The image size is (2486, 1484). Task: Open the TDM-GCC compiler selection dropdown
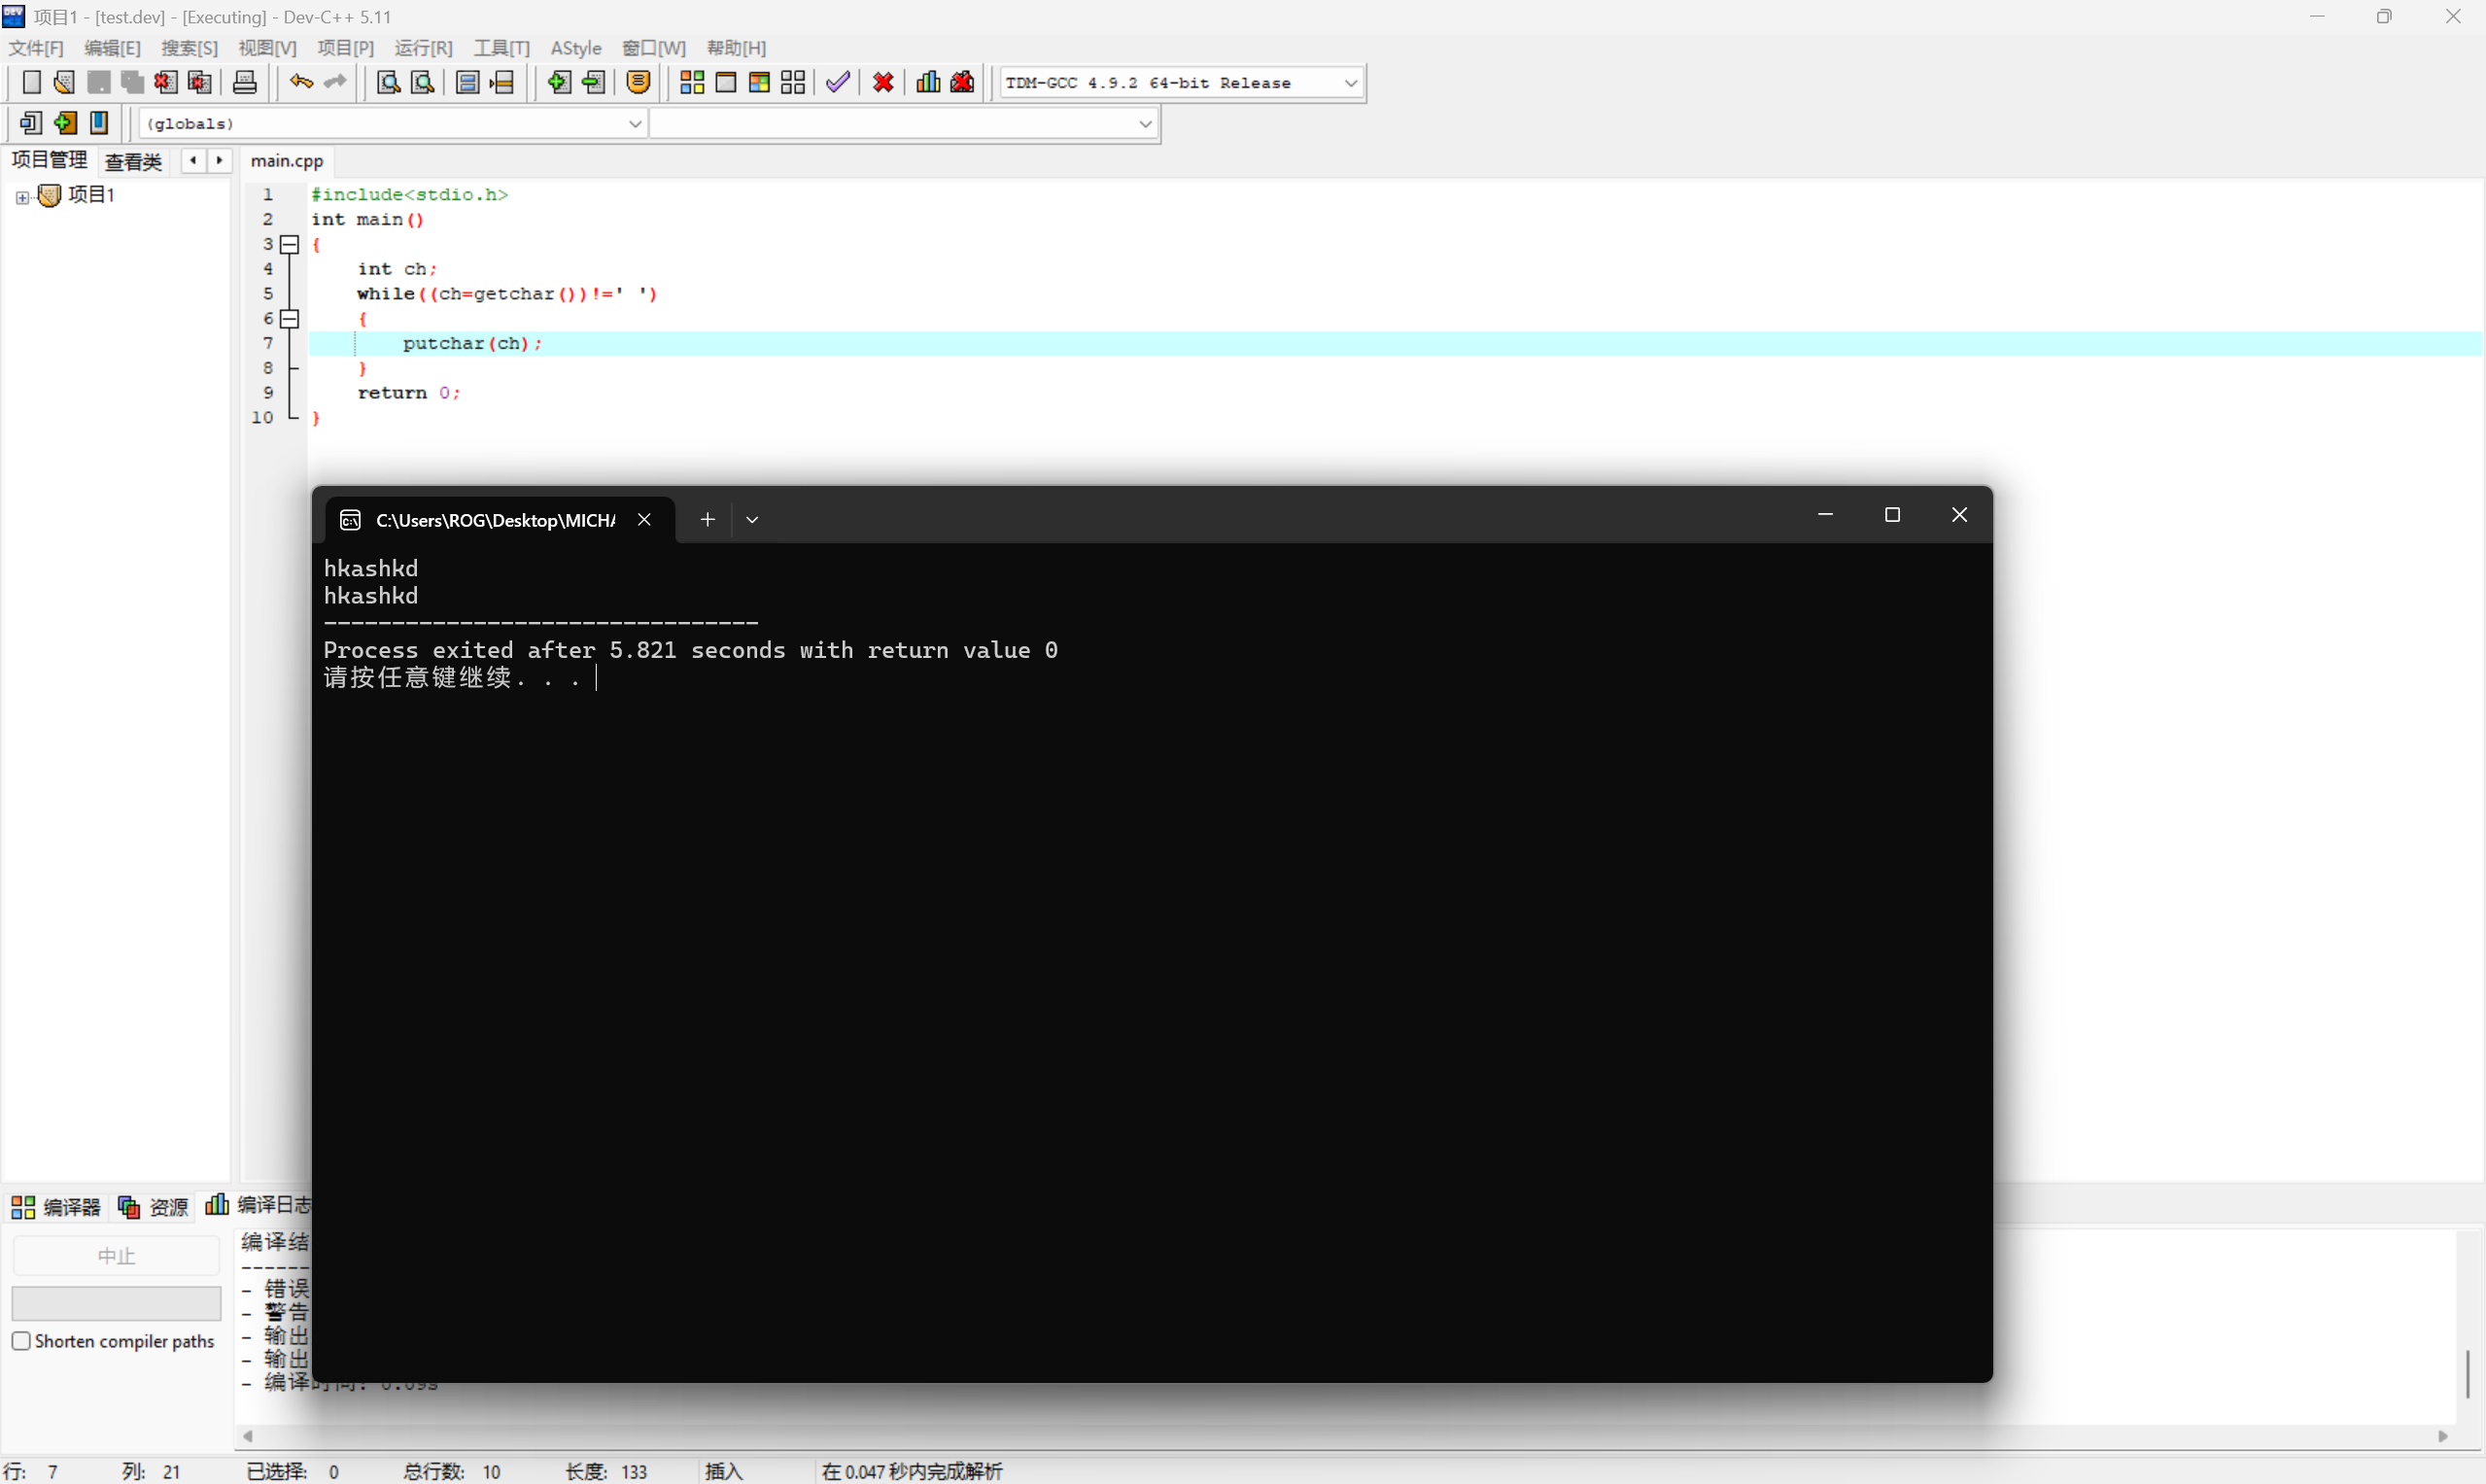click(1350, 83)
